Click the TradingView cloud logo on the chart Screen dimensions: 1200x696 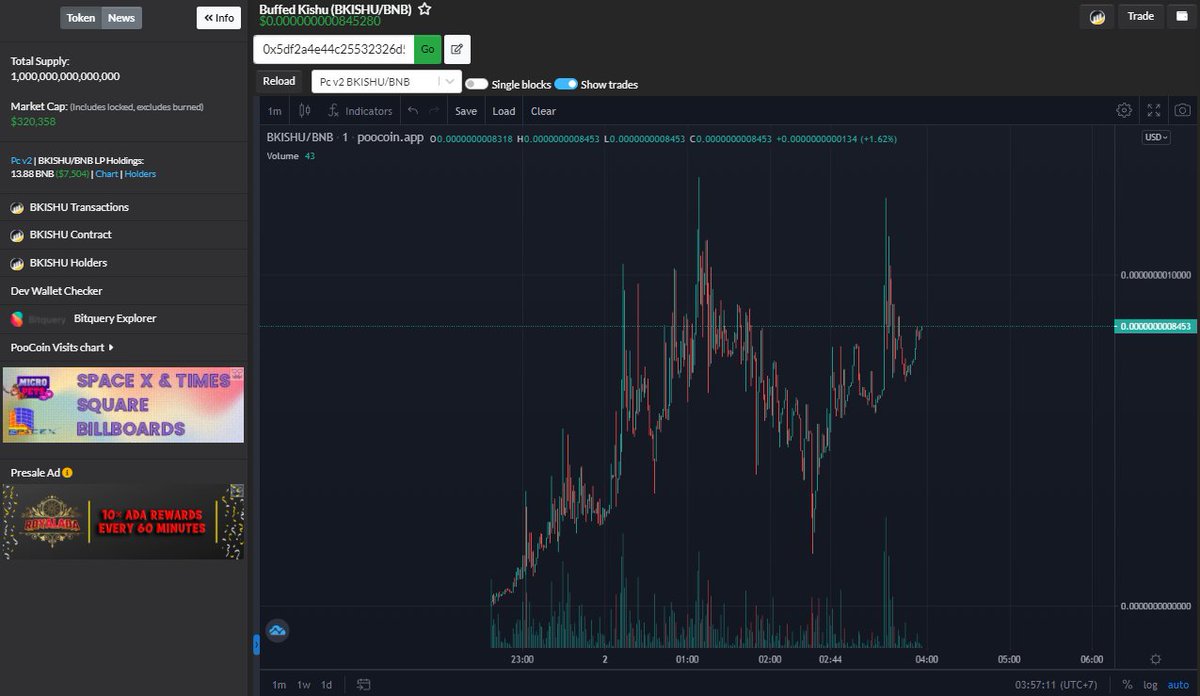pyautogui.click(x=277, y=630)
